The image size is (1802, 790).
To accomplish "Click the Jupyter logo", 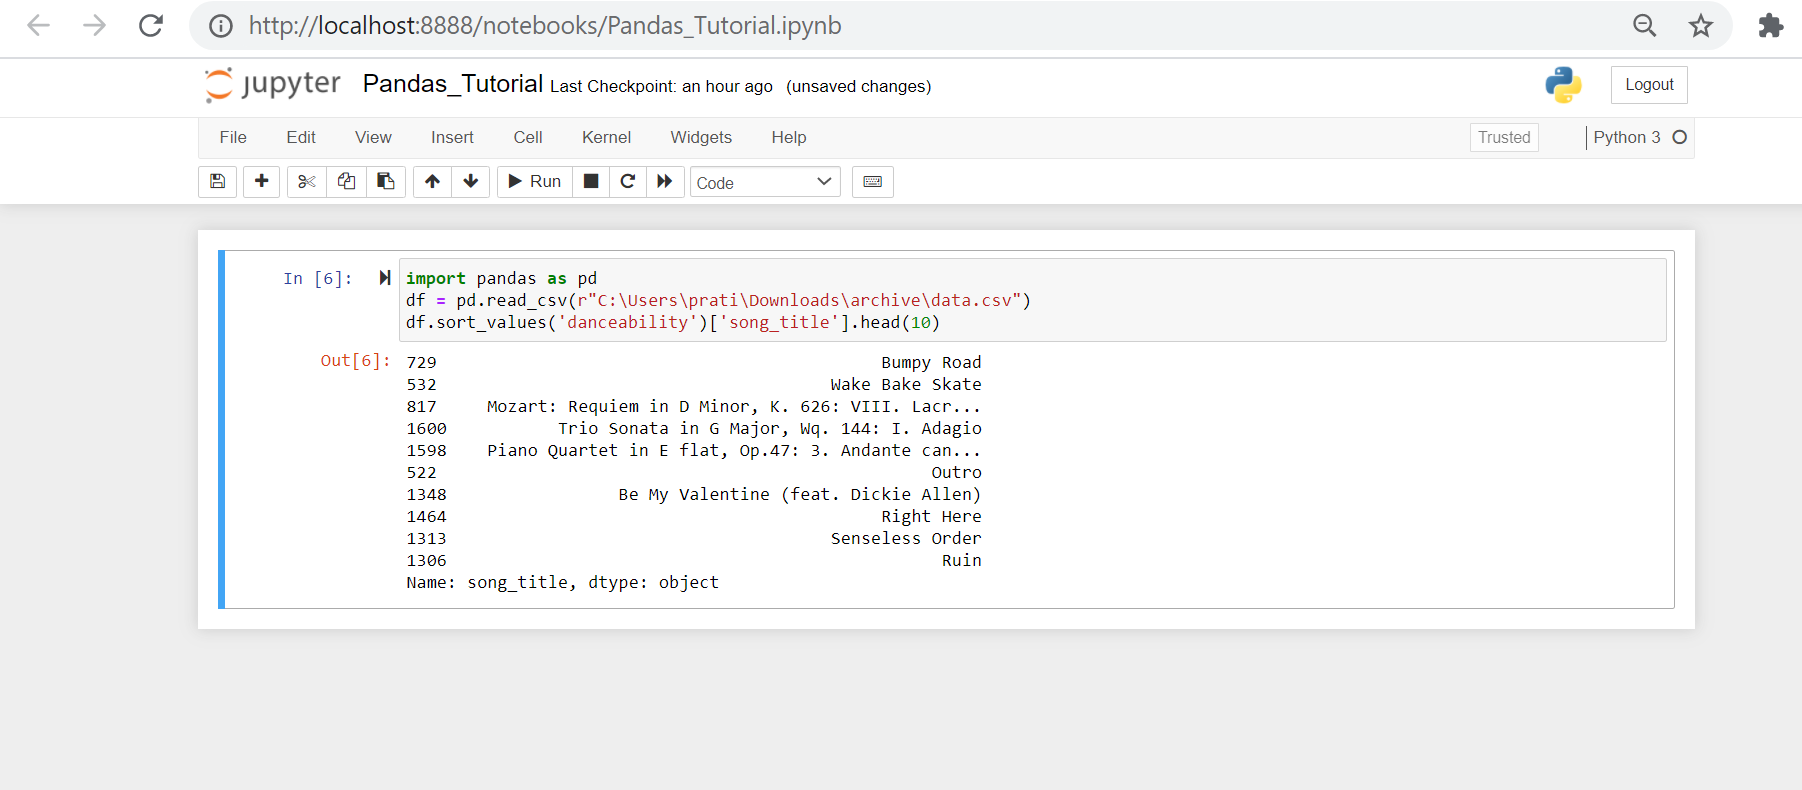I will click(272, 84).
